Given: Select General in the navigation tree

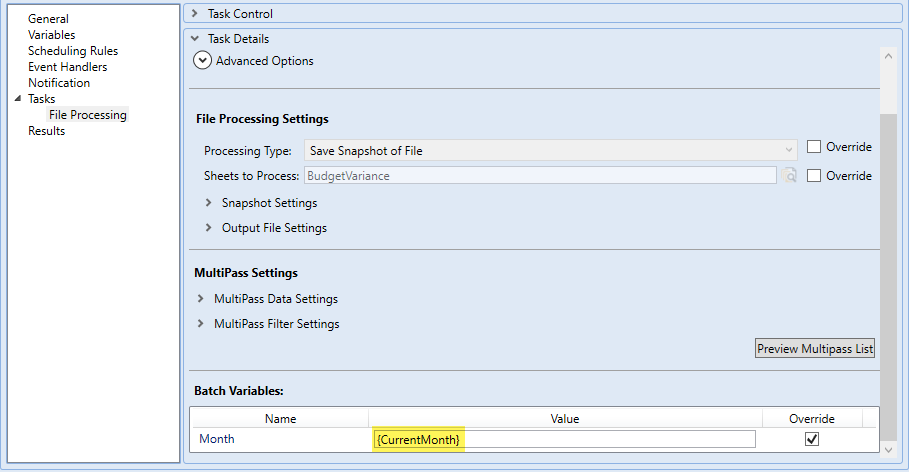Looking at the screenshot, I should (48, 19).
